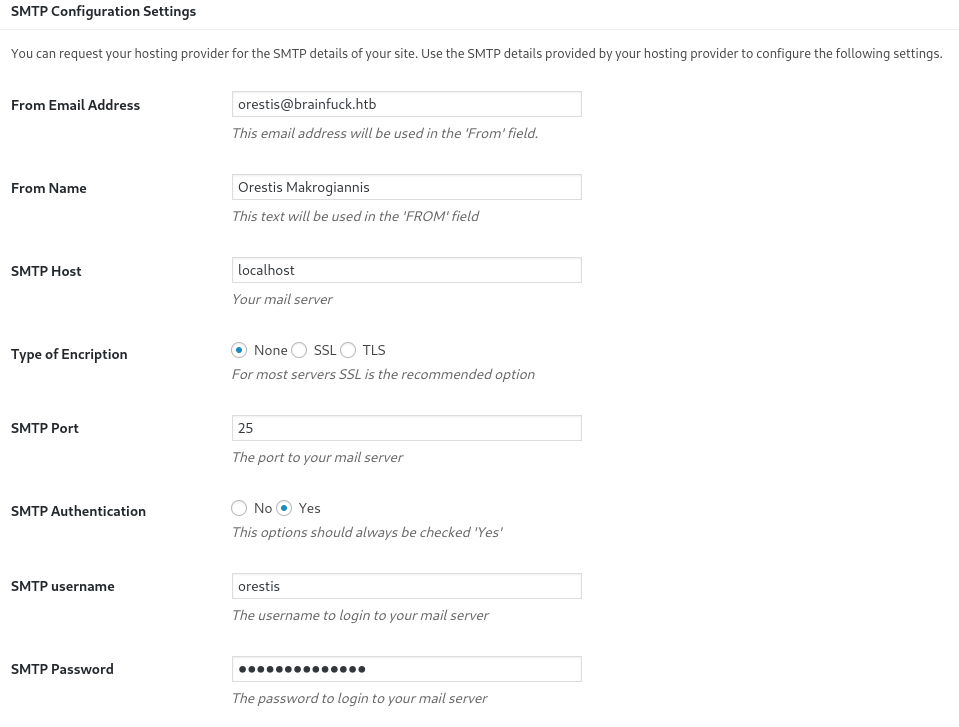
Task: Click the Type of Encription label
Action: coord(69,355)
